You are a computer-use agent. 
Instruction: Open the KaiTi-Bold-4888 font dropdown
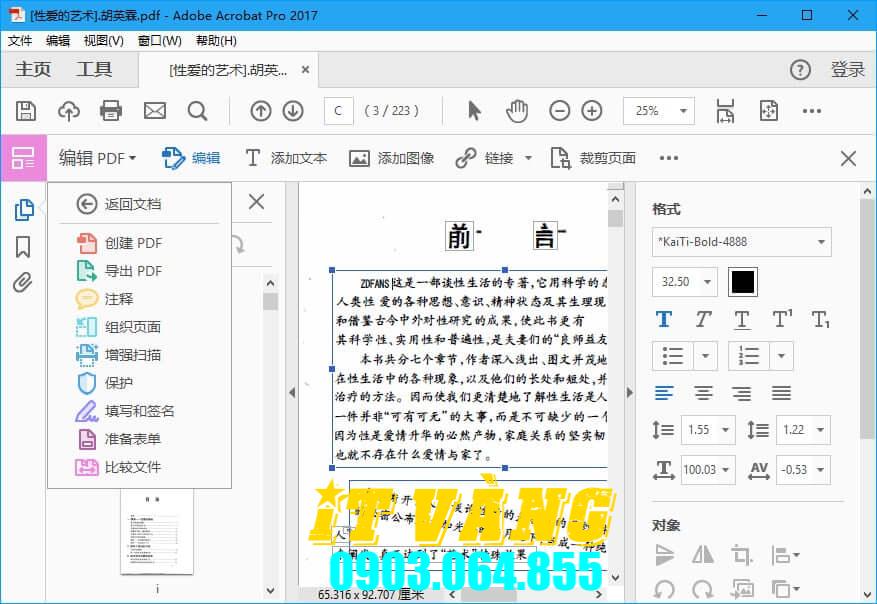pyautogui.click(x=740, y=241)
